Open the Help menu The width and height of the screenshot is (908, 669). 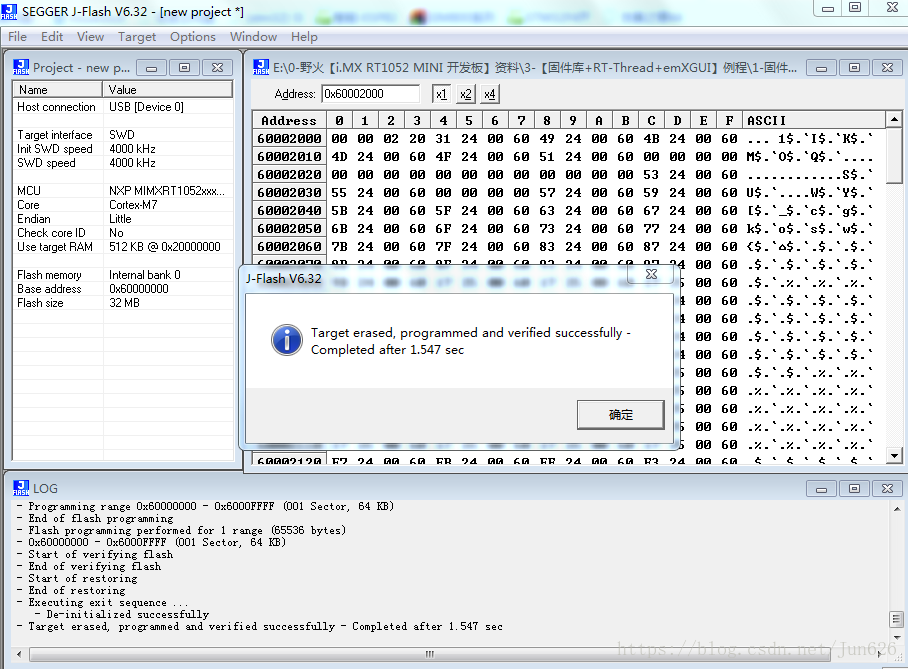(x=304, y=36)
